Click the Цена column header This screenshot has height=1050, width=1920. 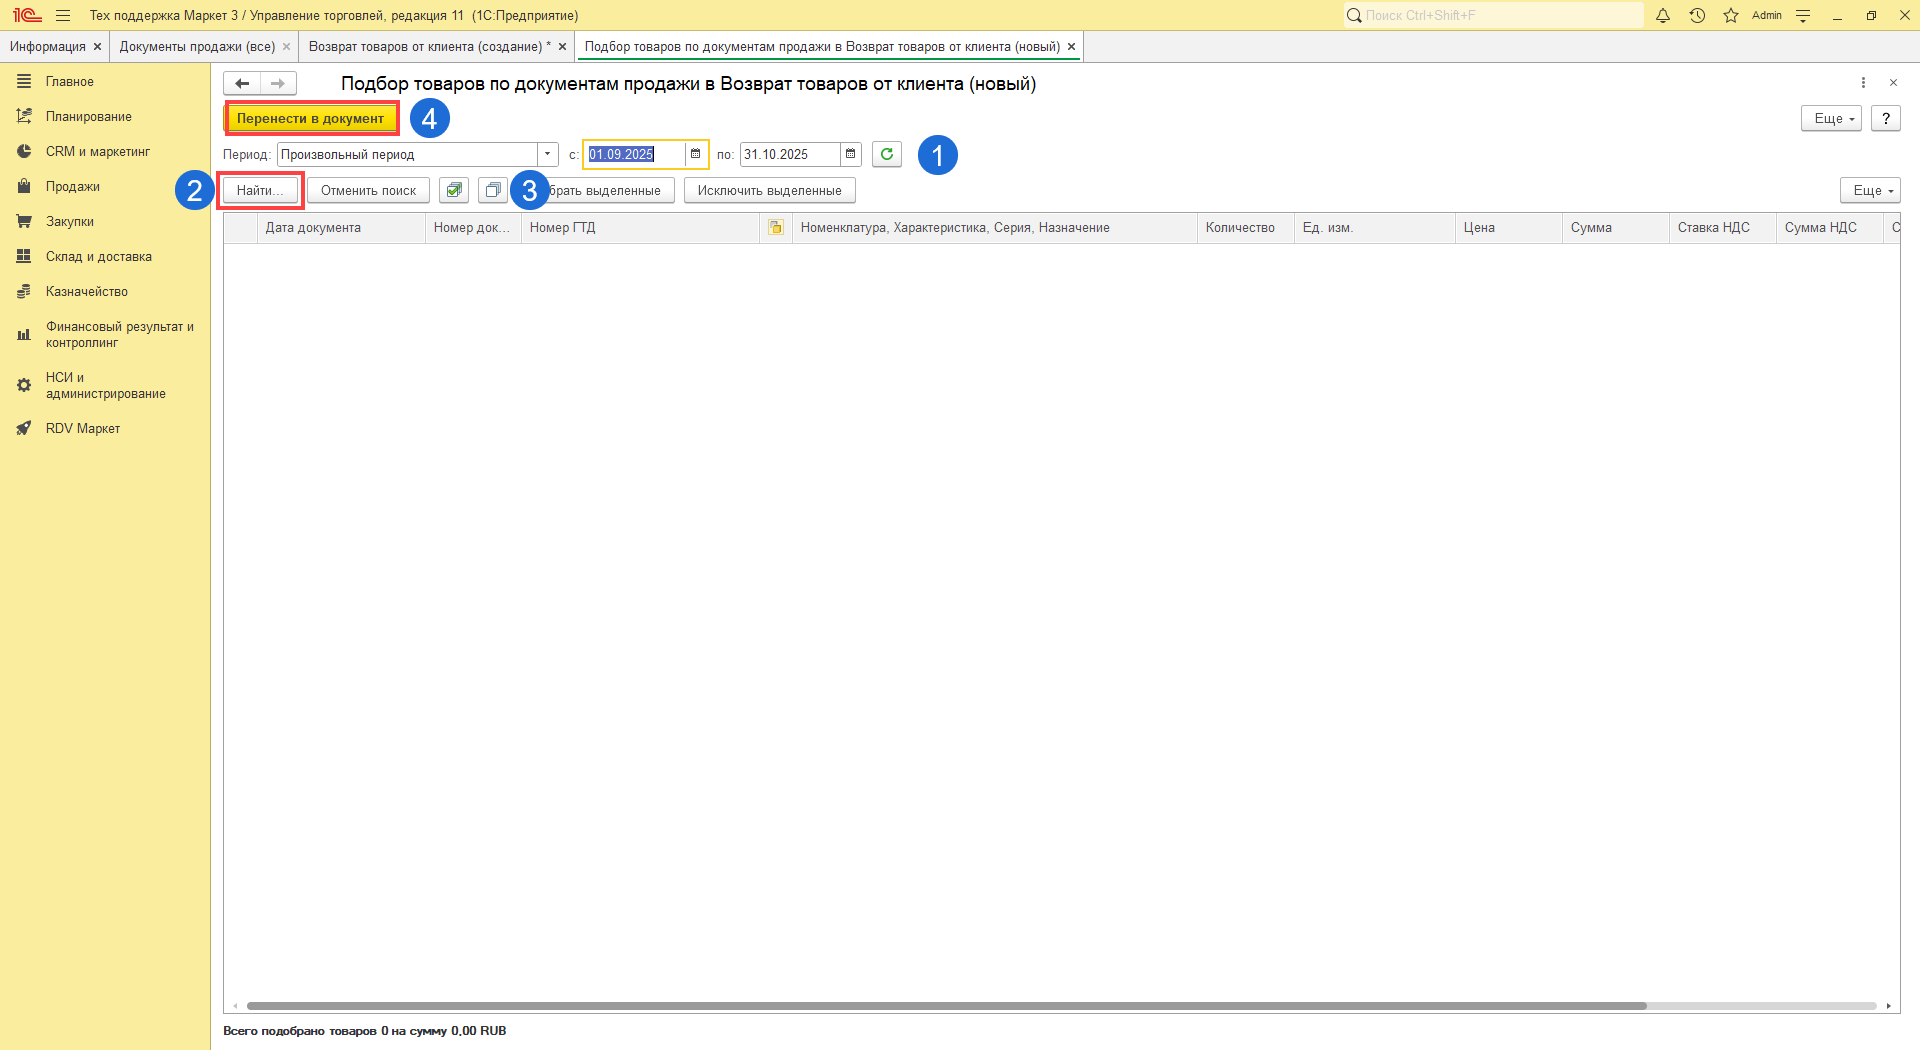[1508, 228]
